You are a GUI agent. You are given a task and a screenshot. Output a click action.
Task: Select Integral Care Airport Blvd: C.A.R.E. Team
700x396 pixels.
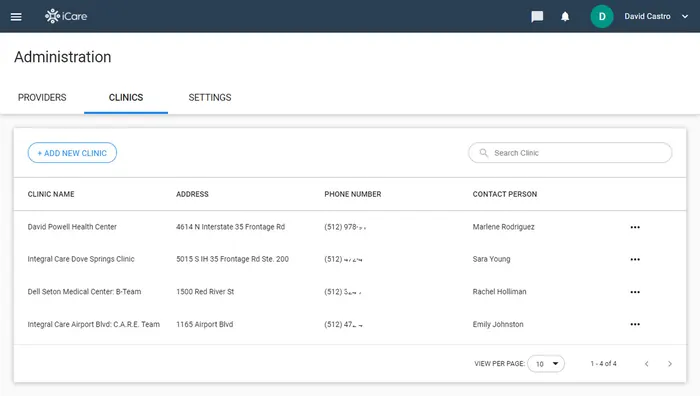[x=93, y=324]
